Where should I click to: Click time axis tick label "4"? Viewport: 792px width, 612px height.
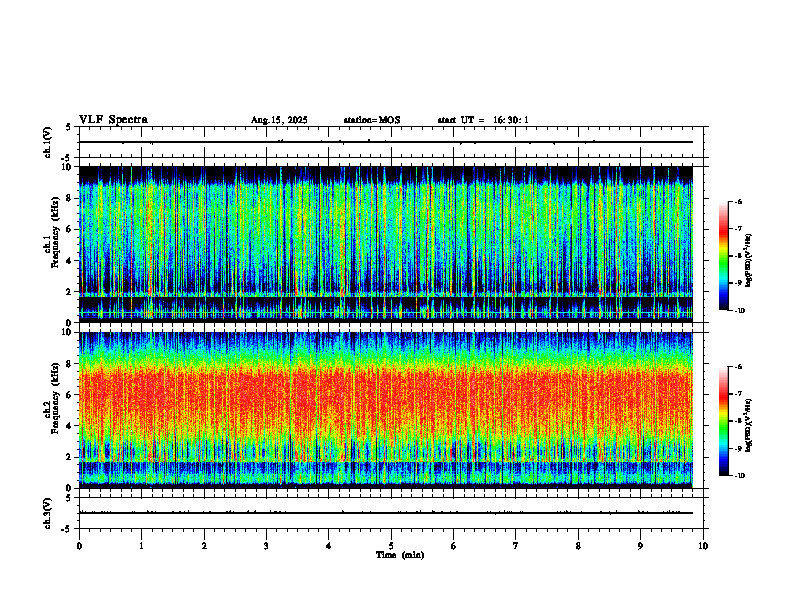[328, 546]
